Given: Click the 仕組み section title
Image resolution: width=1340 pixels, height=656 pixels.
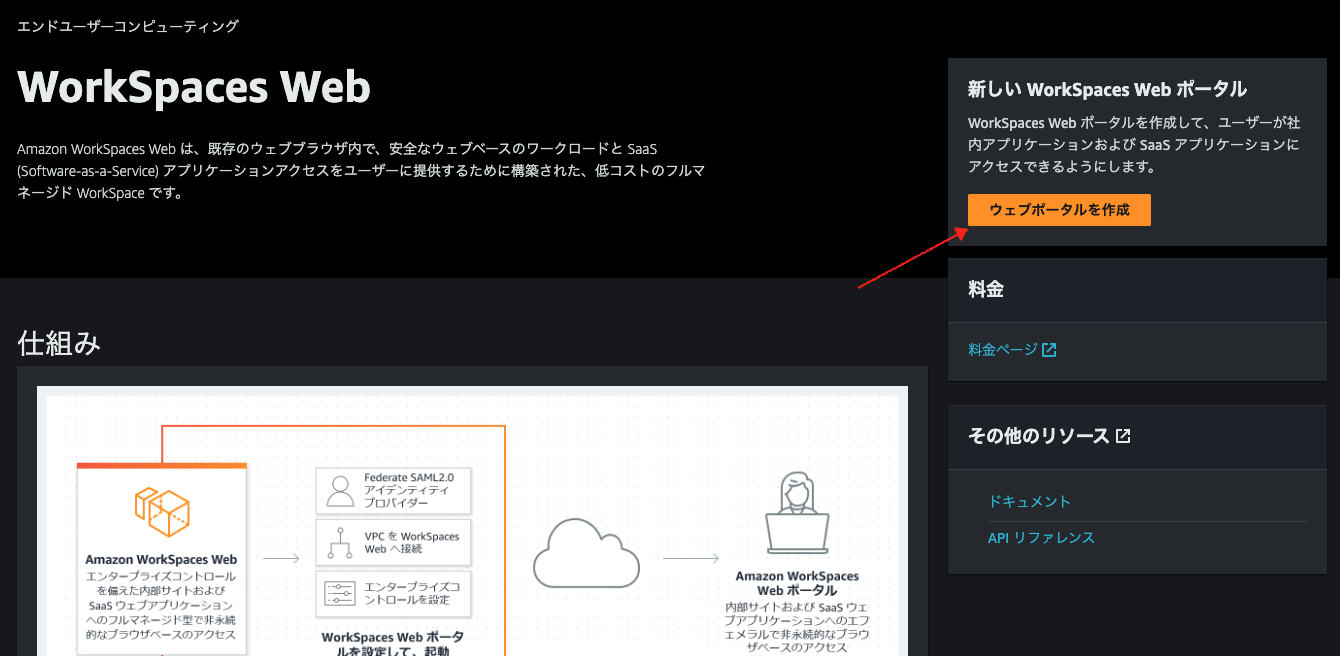Looking at the screenshot, I should click(x=58, y=342).
